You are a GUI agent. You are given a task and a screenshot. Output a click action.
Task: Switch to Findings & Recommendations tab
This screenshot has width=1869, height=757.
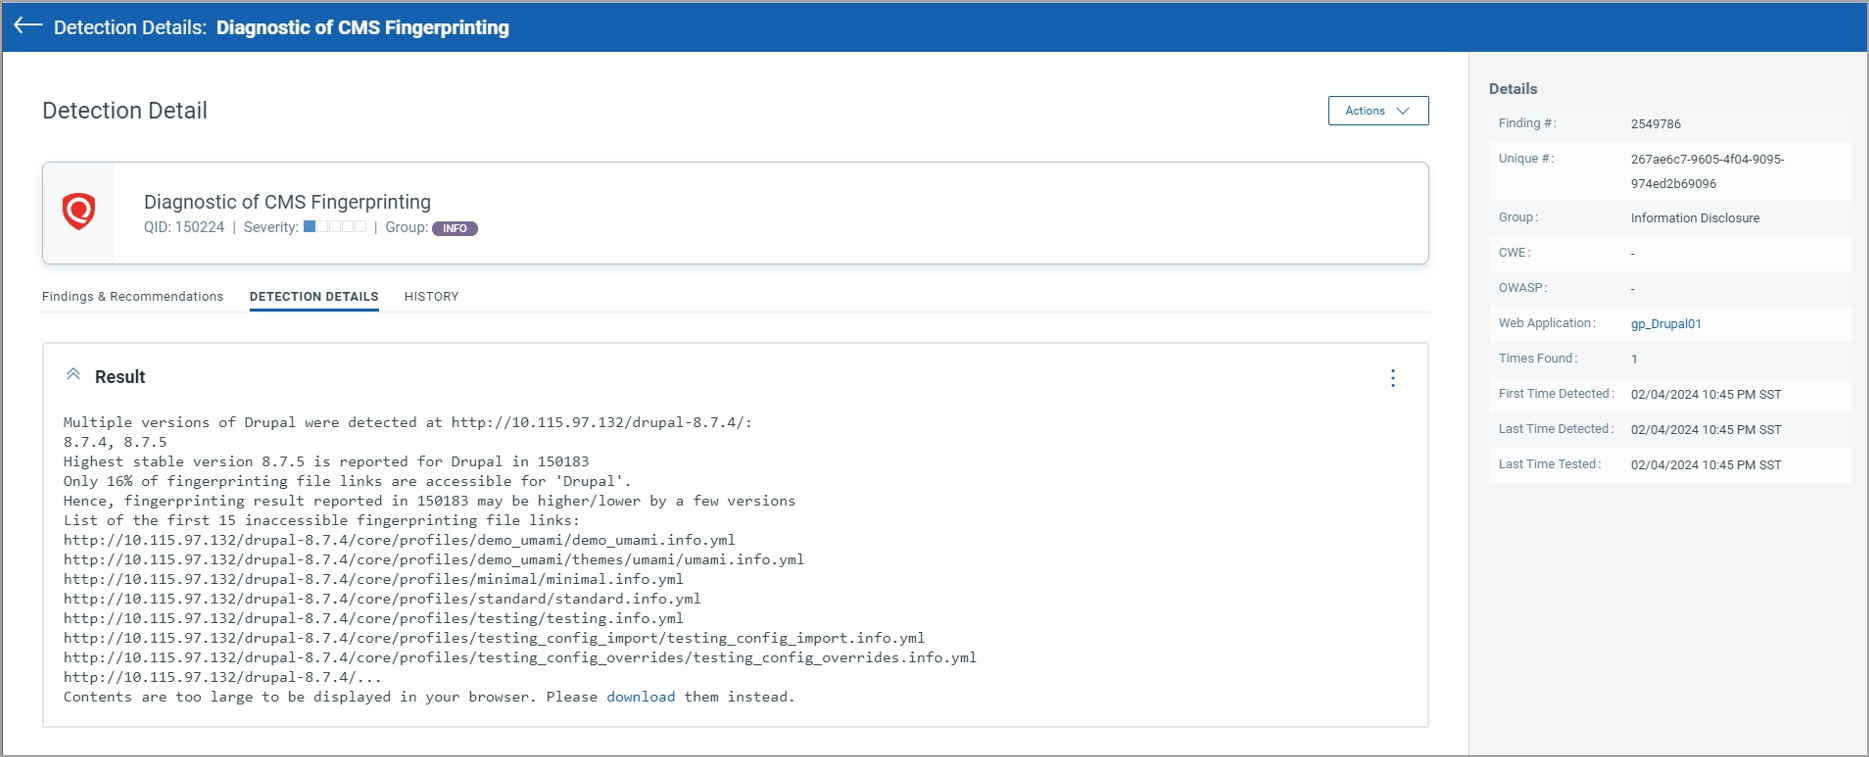tap(132, 297)
